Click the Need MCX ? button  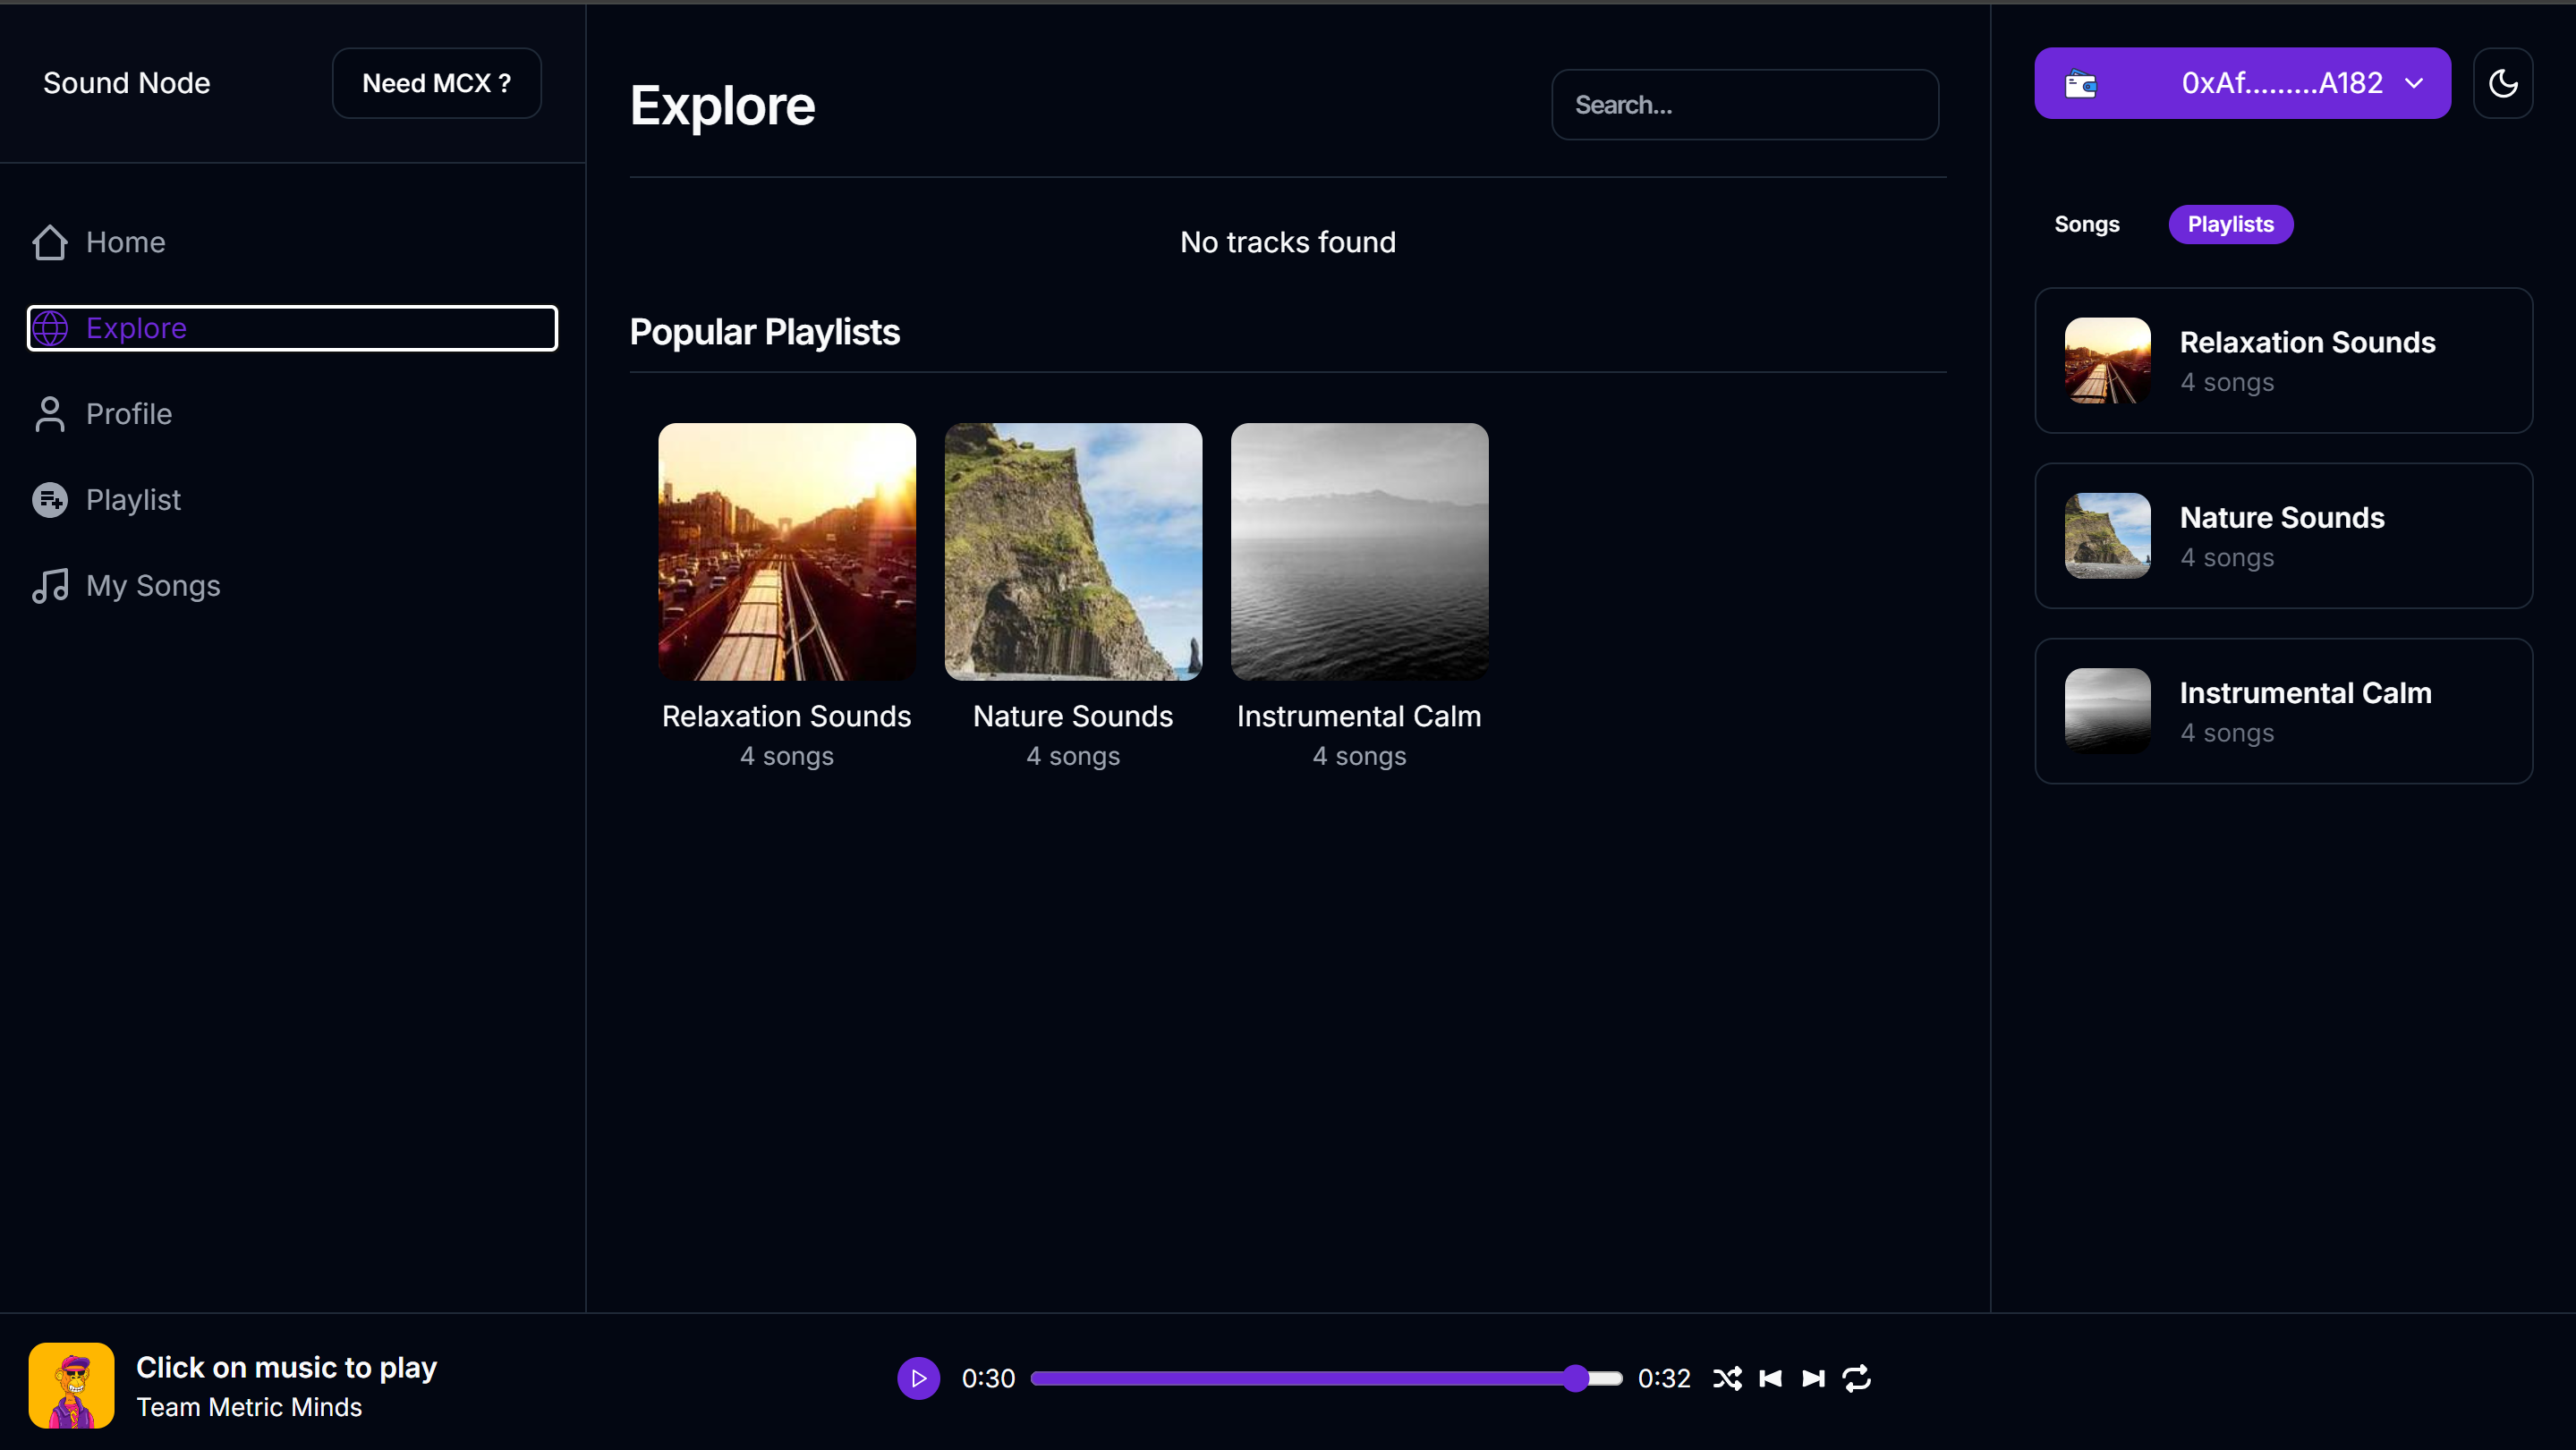[x=436, y=83]
